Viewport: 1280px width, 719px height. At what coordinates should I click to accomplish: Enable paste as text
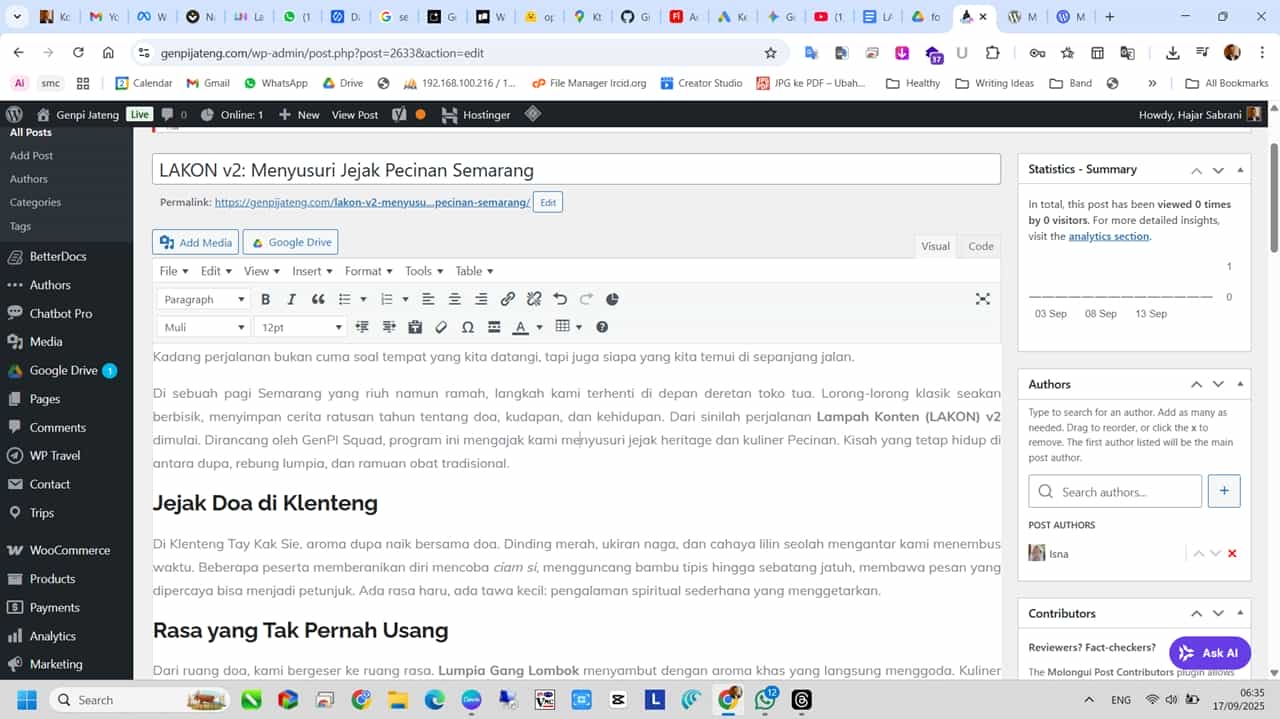[415, 327]
